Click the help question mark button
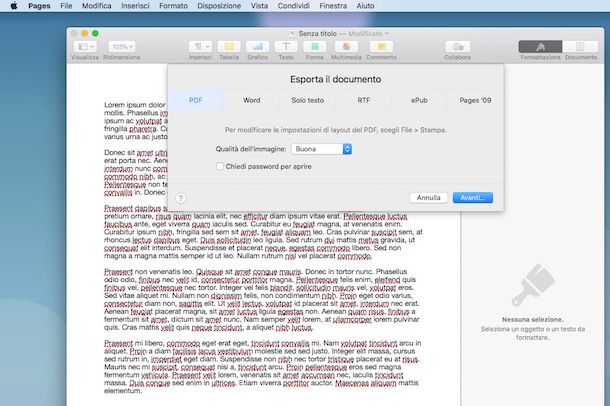The width and height of the screenshot is (610, 406). click(180, 198)
